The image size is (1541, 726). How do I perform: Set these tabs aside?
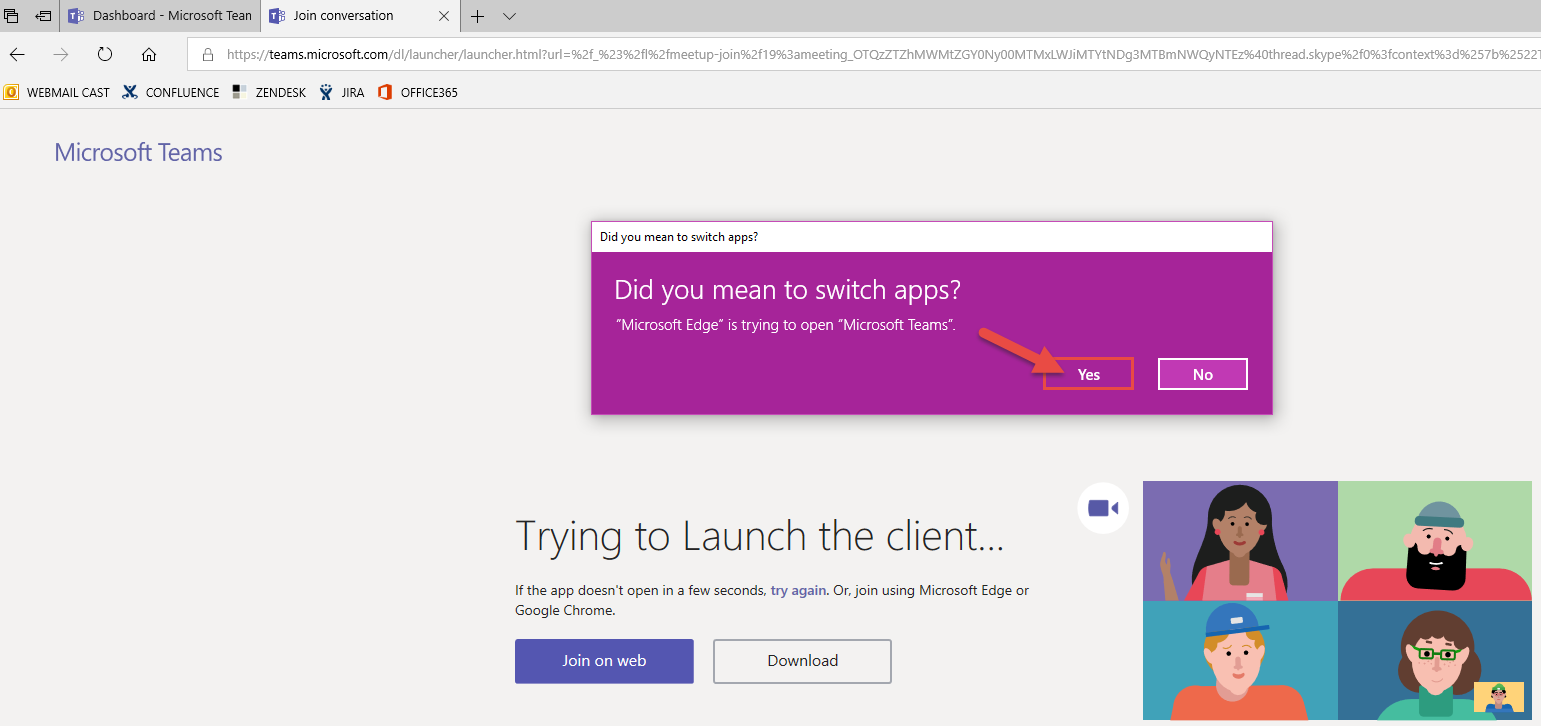click(x=43, y=16)
